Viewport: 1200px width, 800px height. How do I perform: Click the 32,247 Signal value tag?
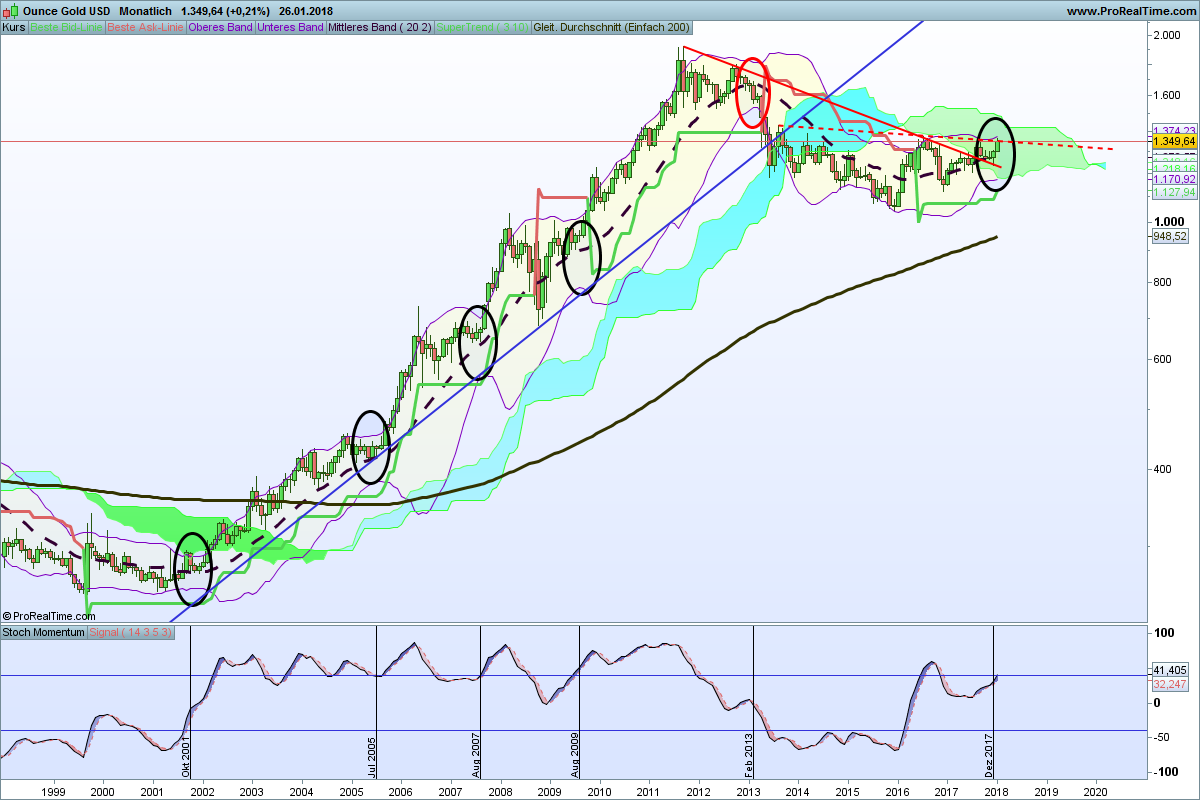click(1172, 684)
